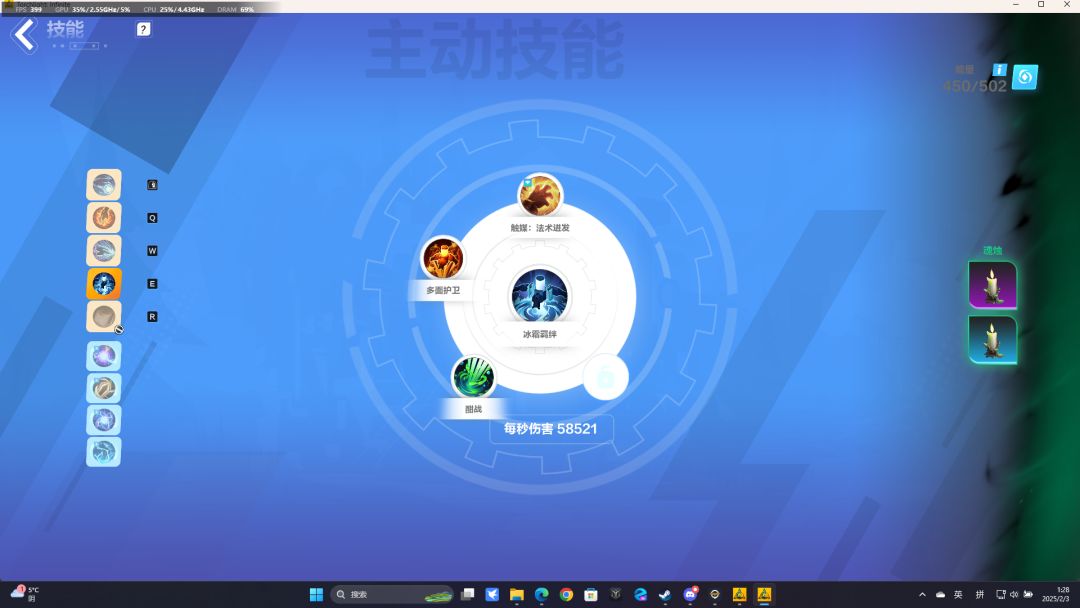Click the 450/502 energy value
The width and height of the screenshot is (1080, 608).
975,86
